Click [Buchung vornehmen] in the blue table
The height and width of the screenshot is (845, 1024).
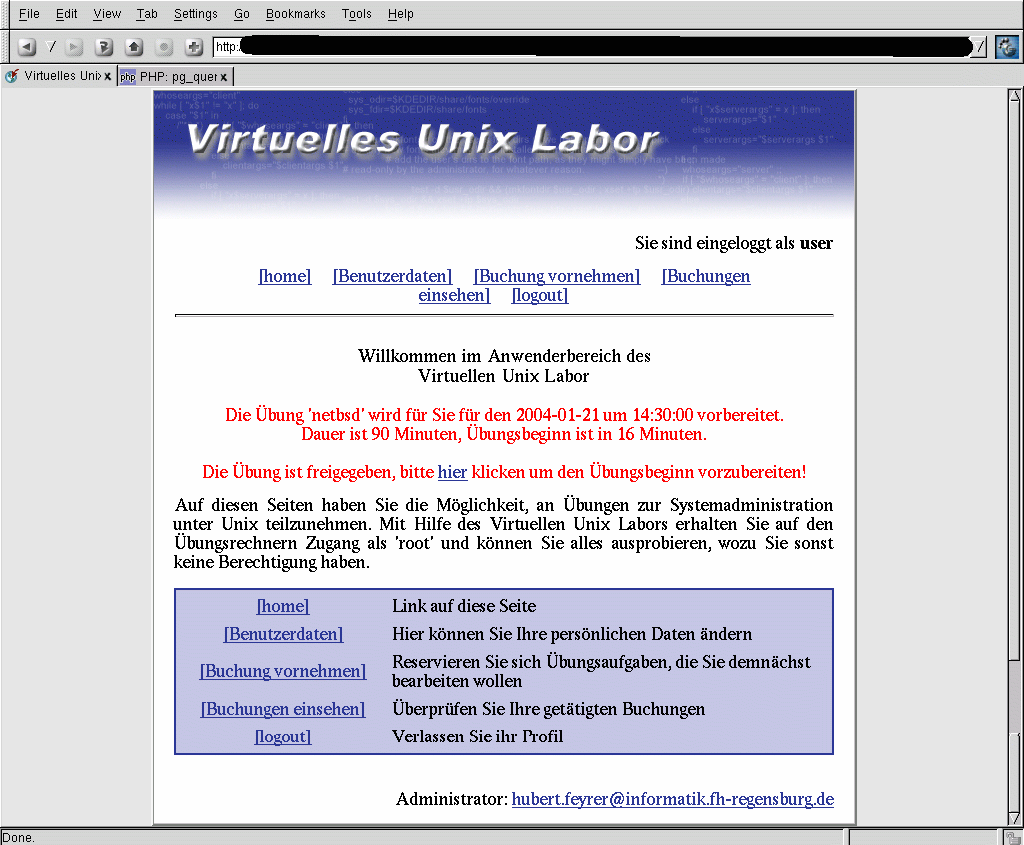pos(283,671)
